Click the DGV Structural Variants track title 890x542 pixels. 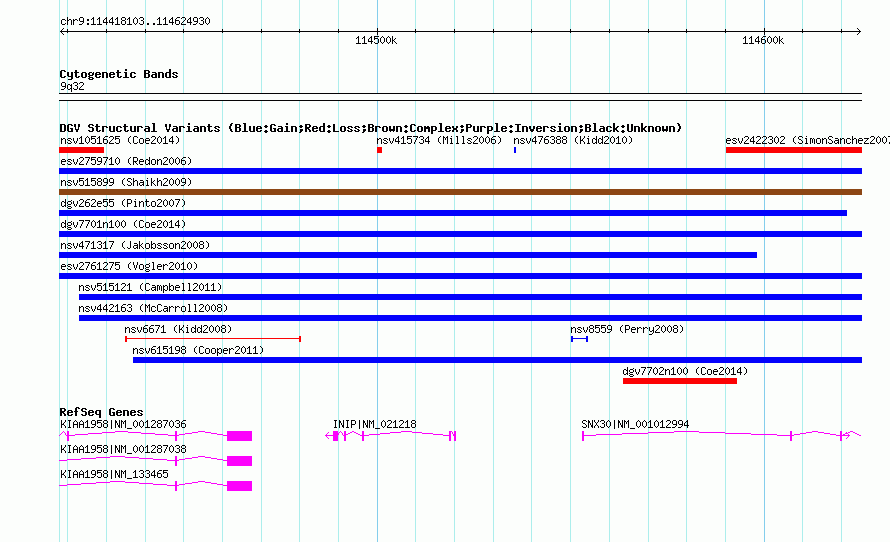tap(370, 128)
